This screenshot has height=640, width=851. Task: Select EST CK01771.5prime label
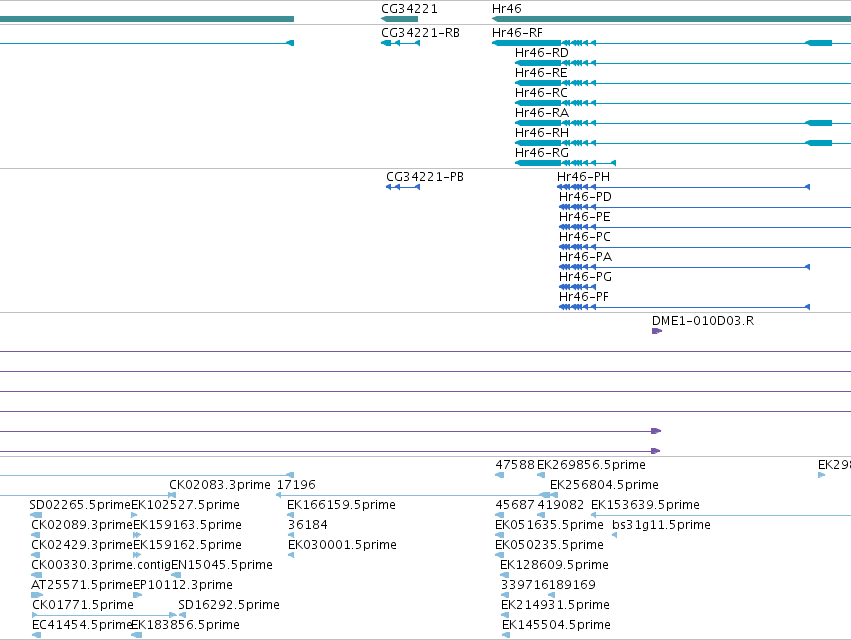tap(82, 605)
